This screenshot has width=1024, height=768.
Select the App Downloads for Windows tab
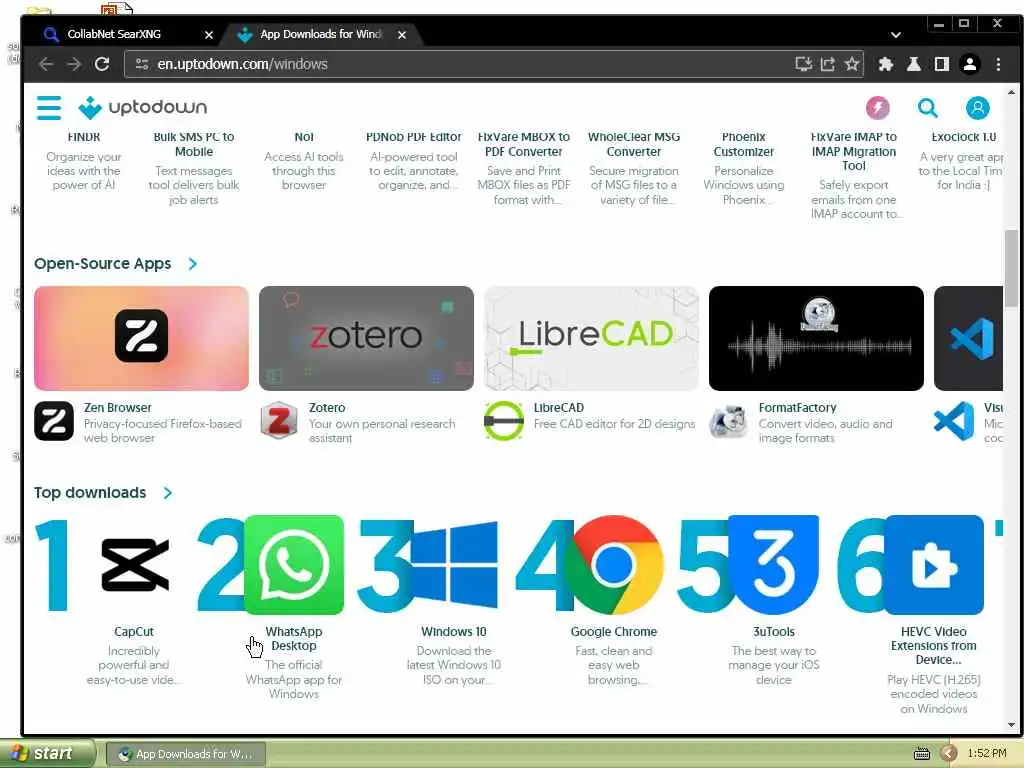(x=320, y=34)
